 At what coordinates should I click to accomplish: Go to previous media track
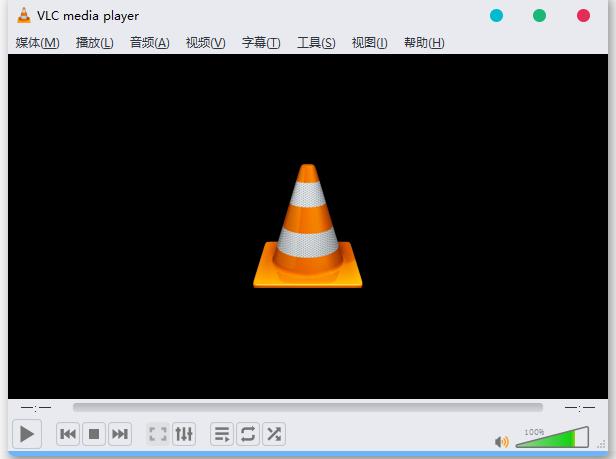point(68,434)
